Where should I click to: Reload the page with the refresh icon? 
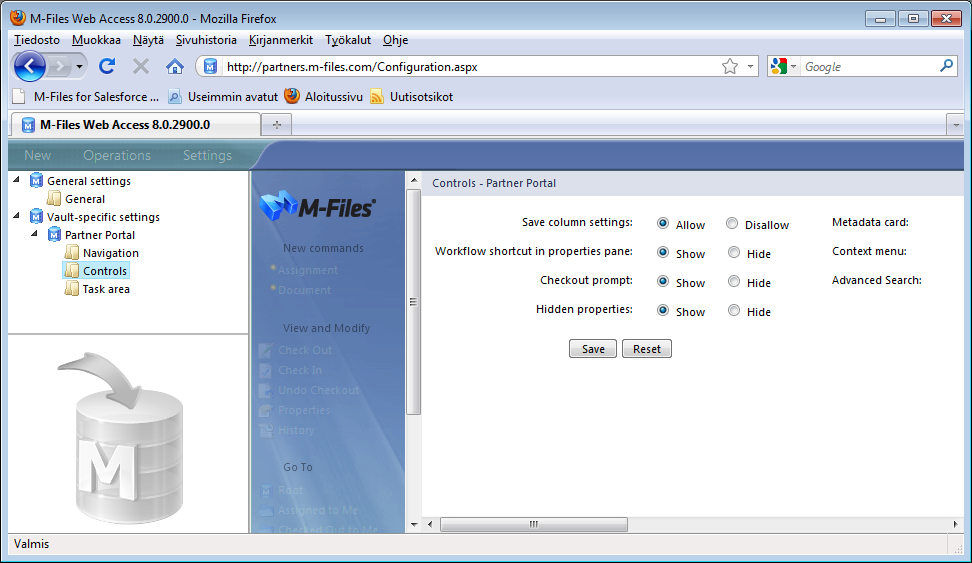tap(107, 66)
